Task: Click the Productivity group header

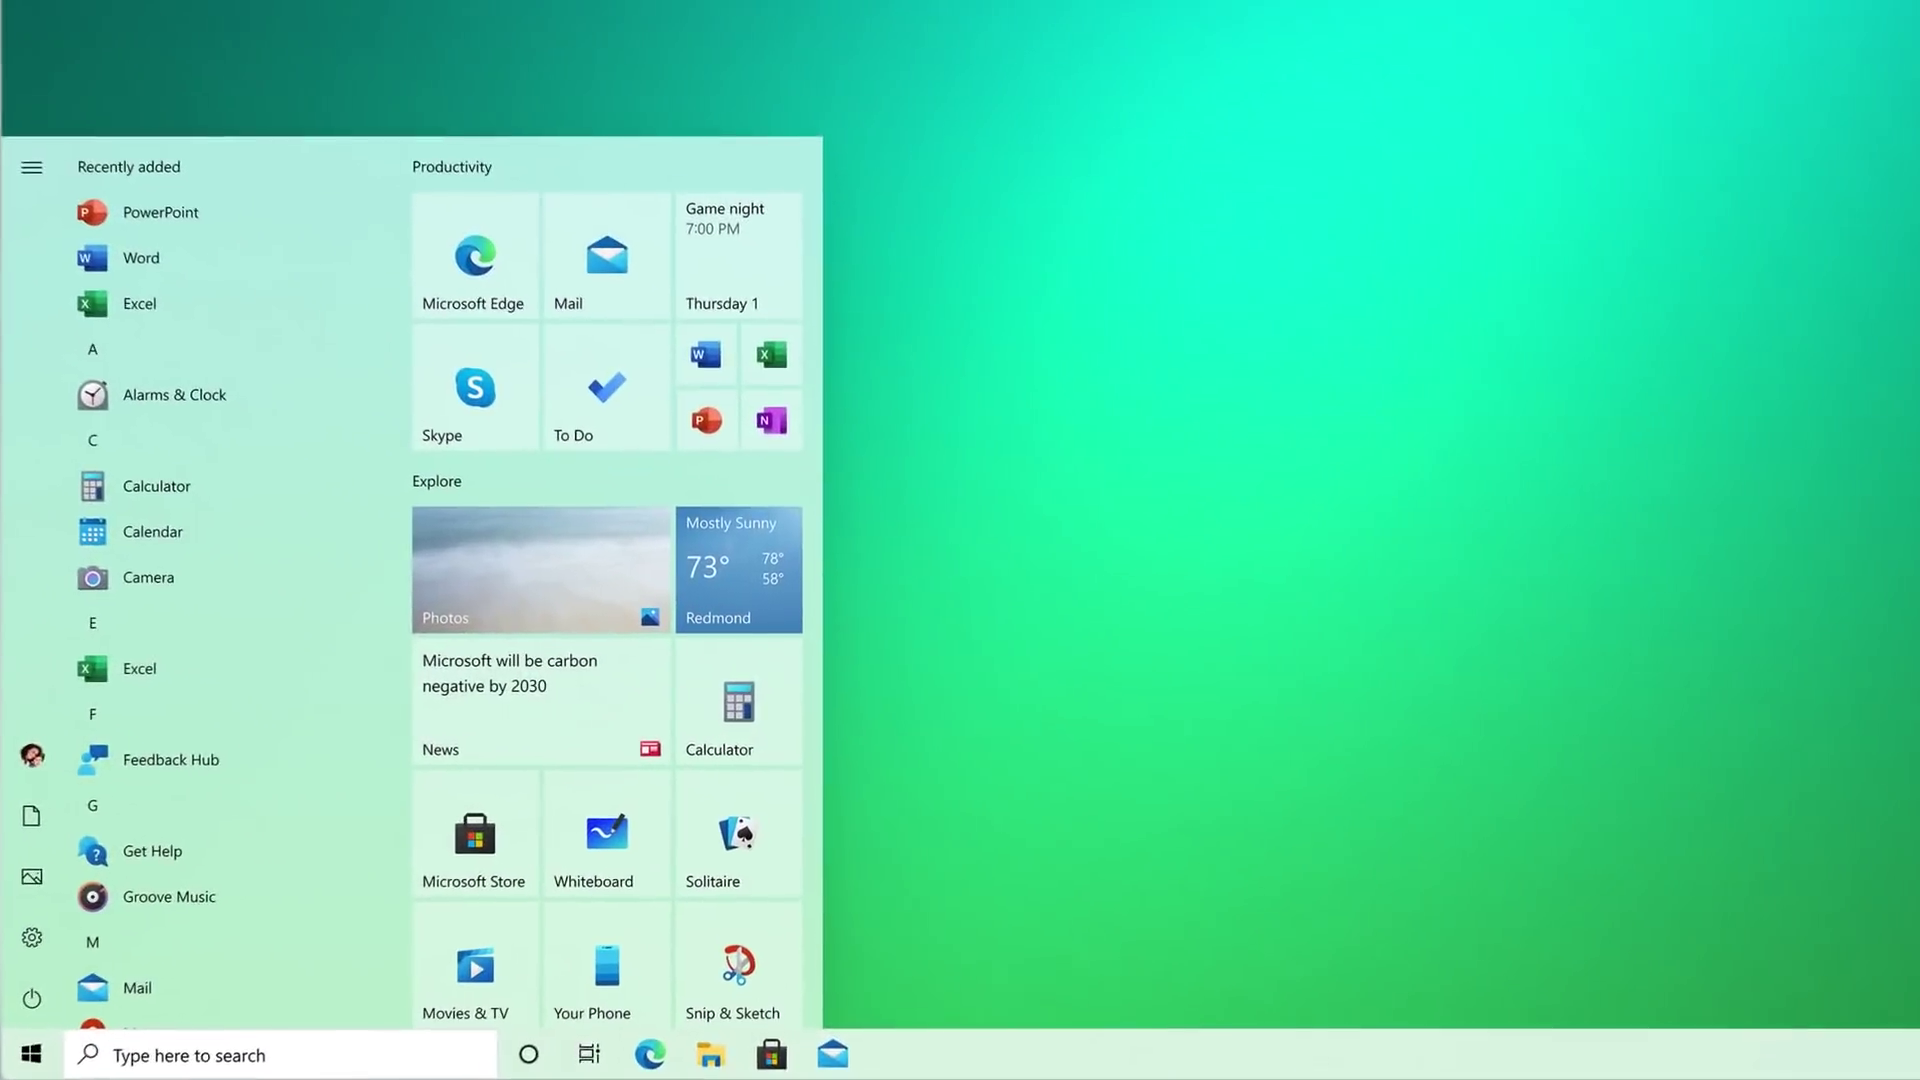Action: click(x=452, y=167)
